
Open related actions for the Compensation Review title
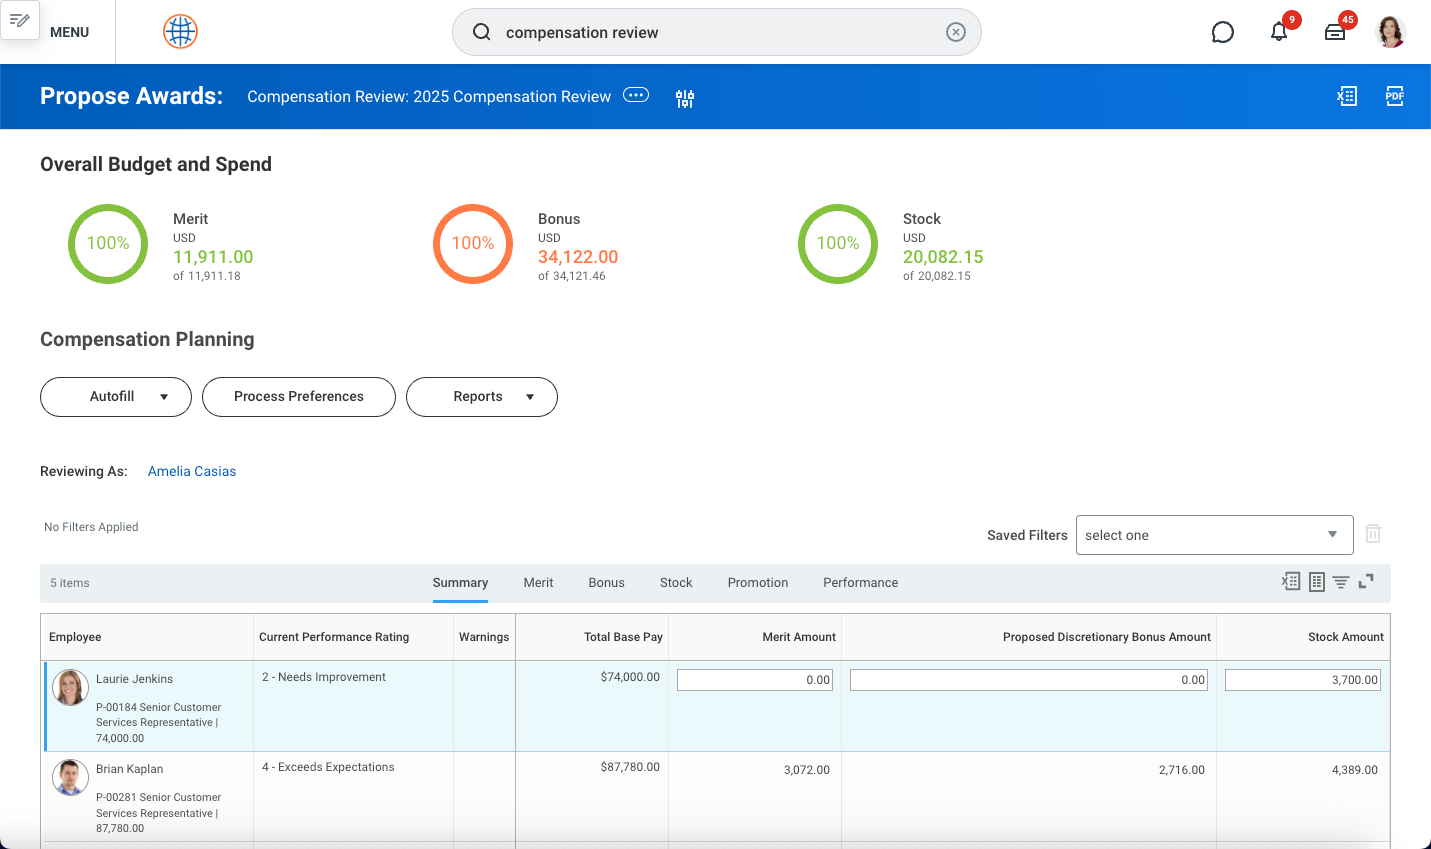click(636, 95)
